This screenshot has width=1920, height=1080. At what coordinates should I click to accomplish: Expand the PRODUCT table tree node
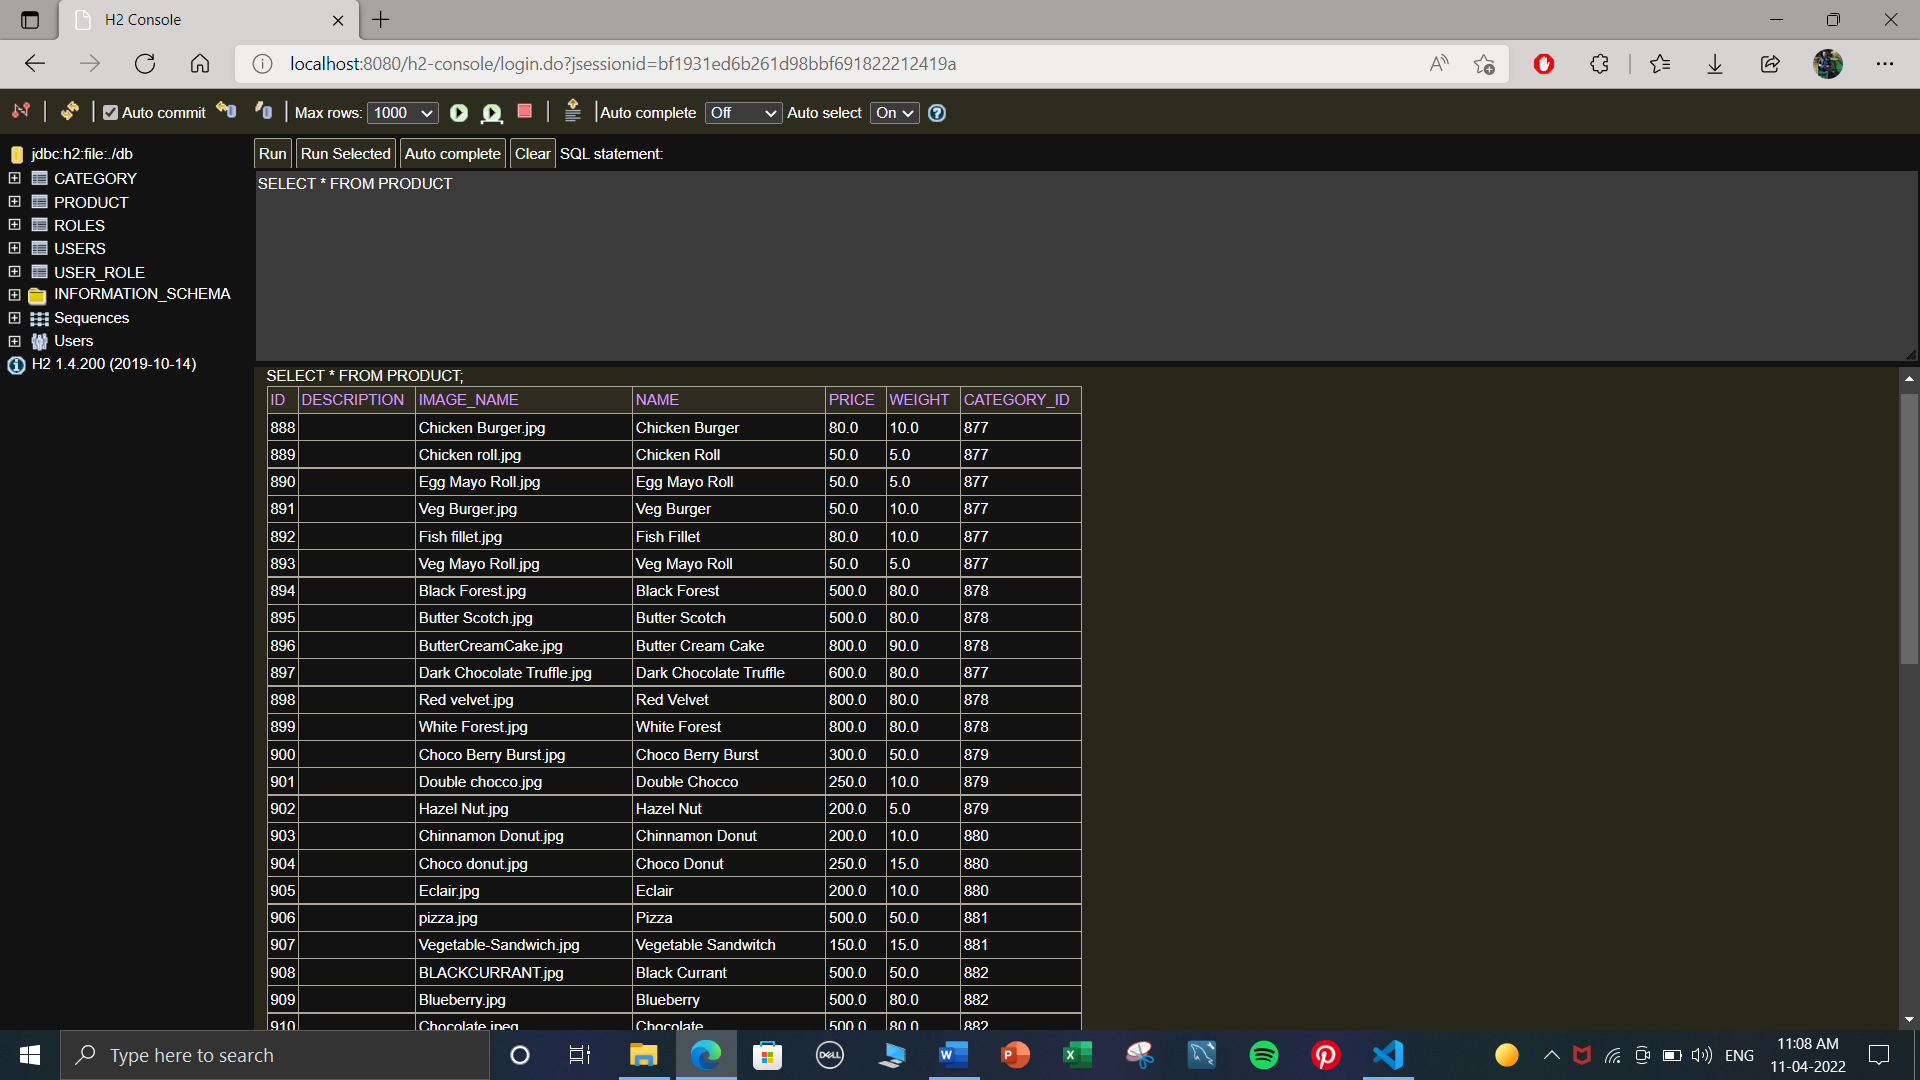pyautogui.click(x=14, y=202)
